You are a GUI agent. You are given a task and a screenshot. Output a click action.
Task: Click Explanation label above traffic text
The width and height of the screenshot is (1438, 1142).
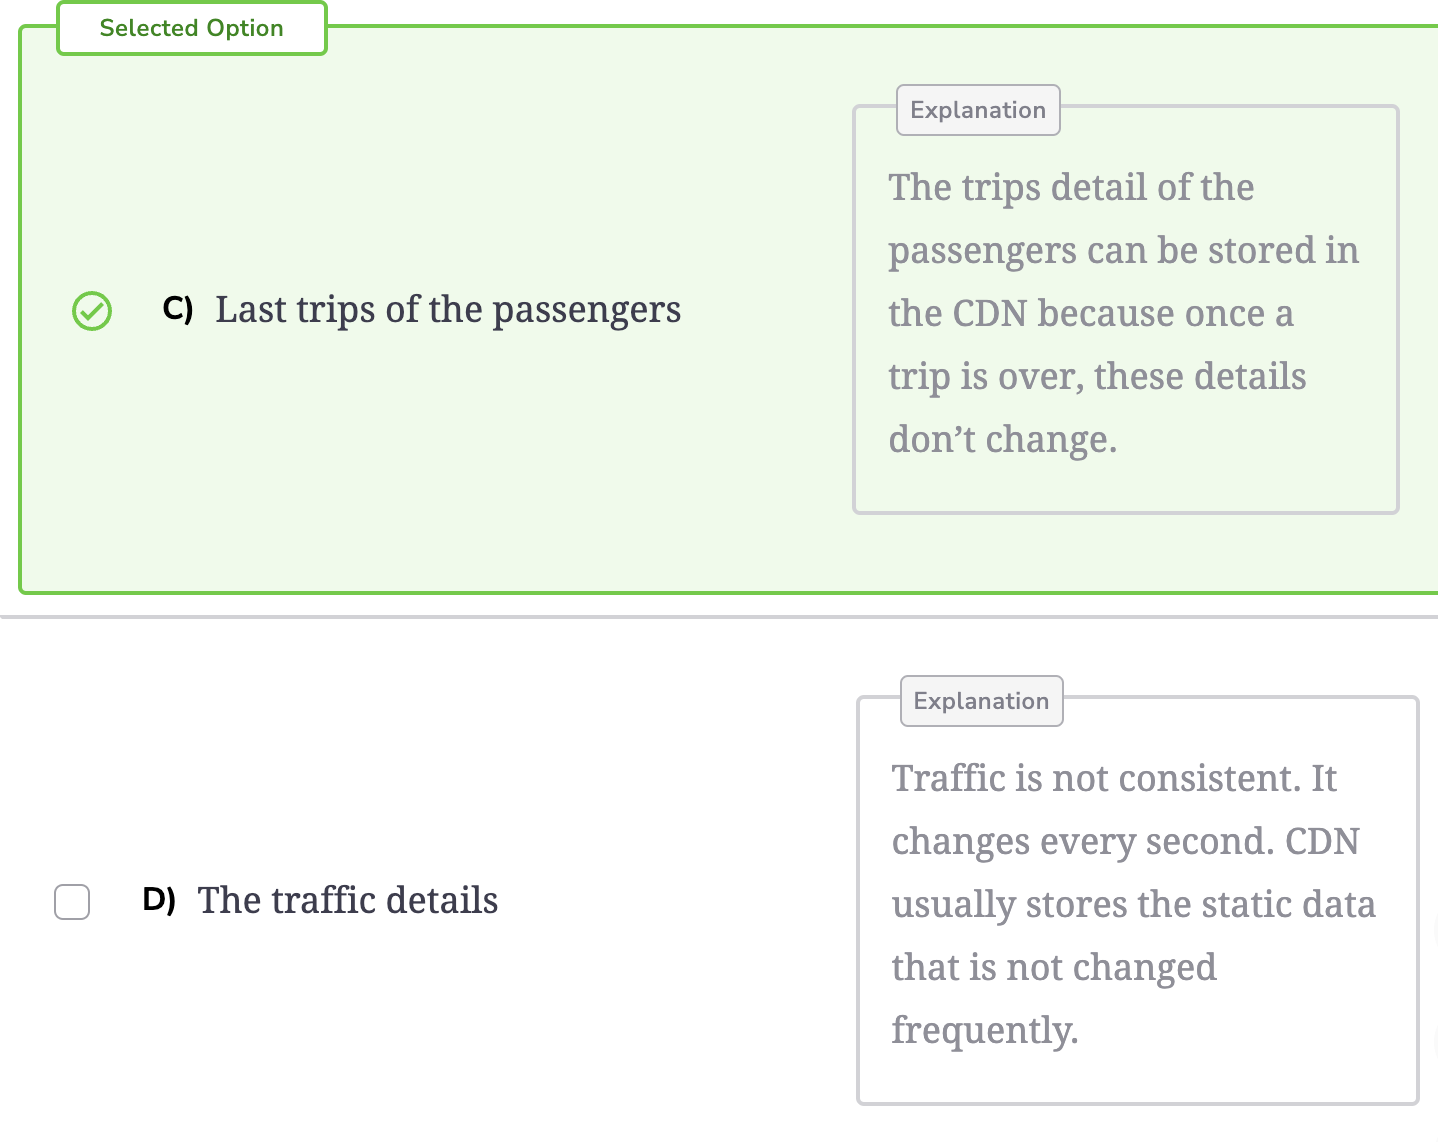tap(981, 701)
